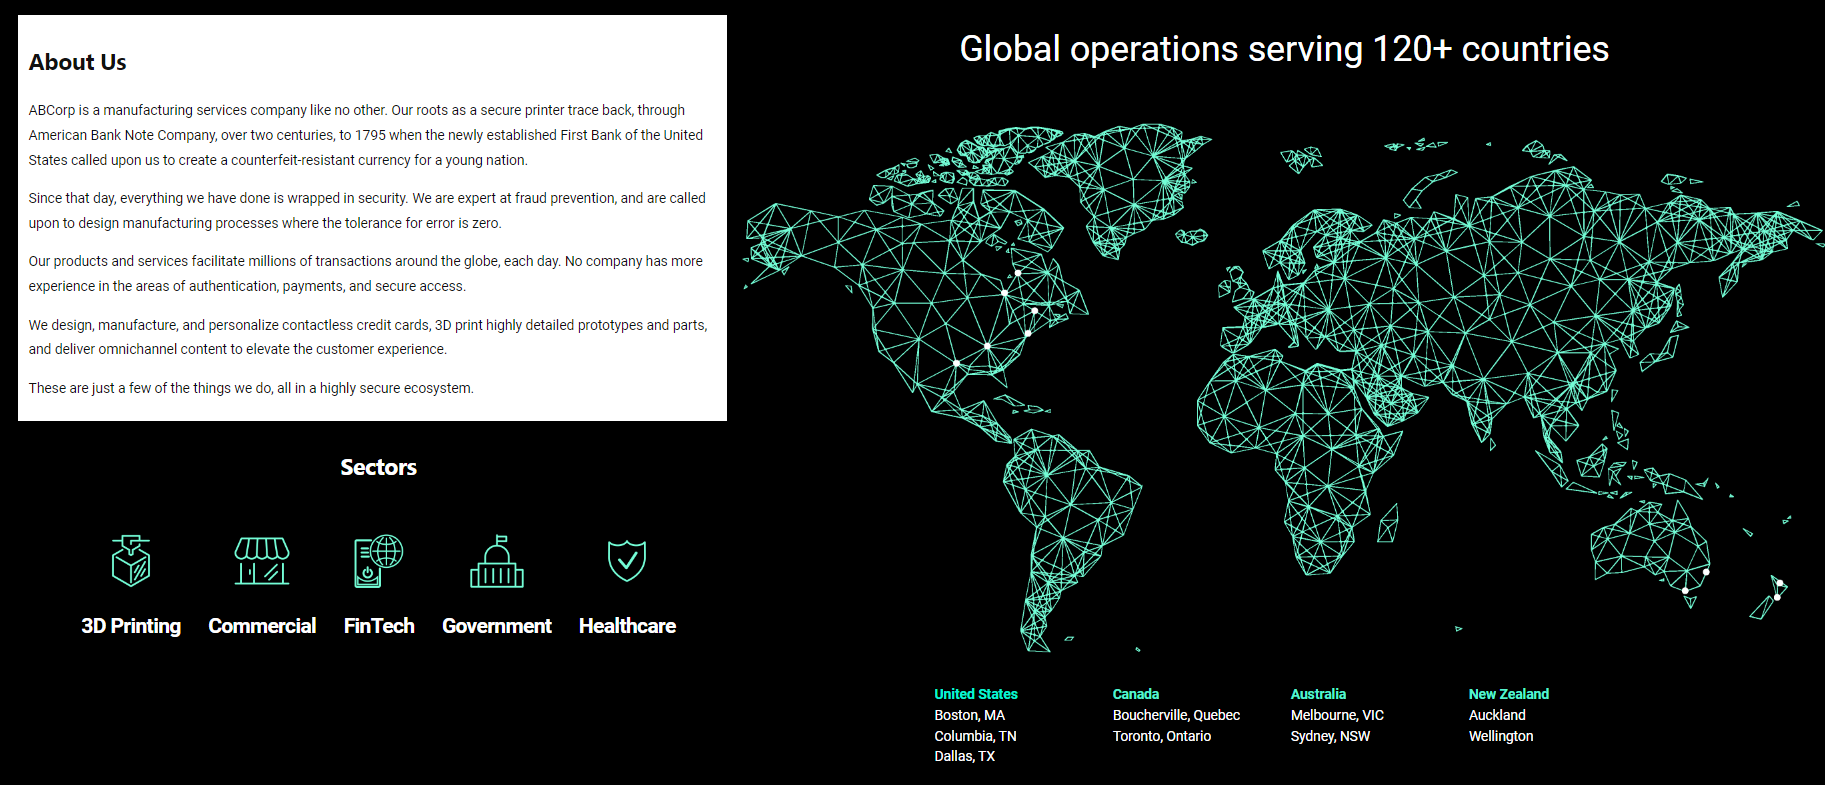Viewport: 1825px width, 785px height.
Task: Select Wellington location text
Action: pyautogui.click(x=1501, y=736)
